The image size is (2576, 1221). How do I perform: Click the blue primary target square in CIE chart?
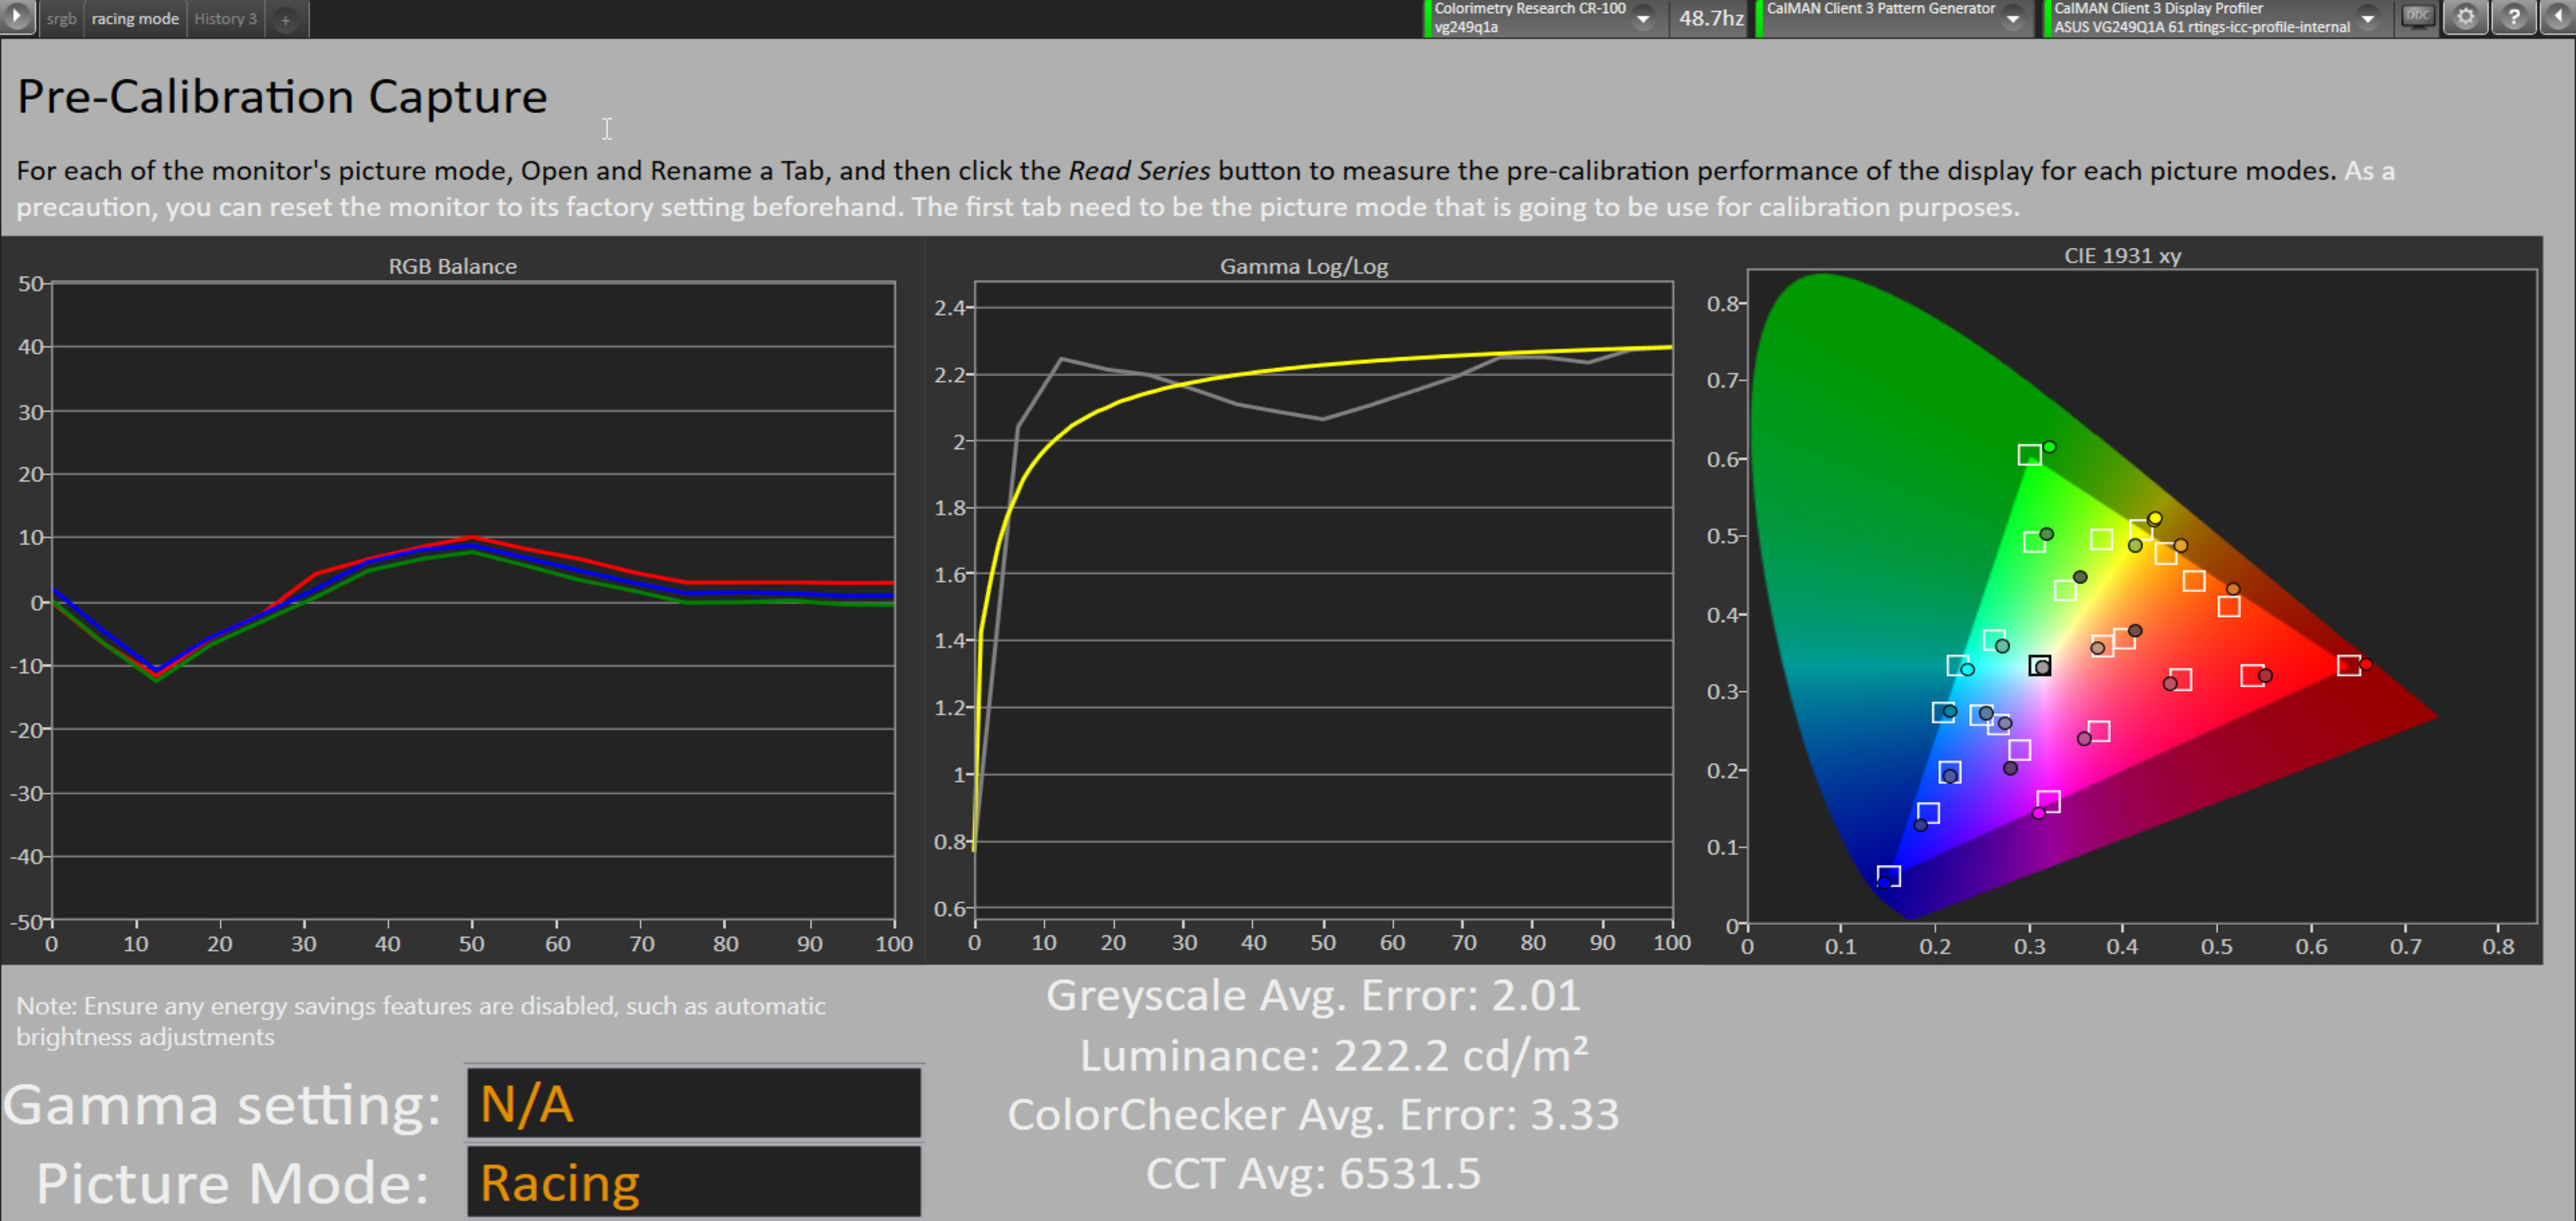coord(1888,877)
